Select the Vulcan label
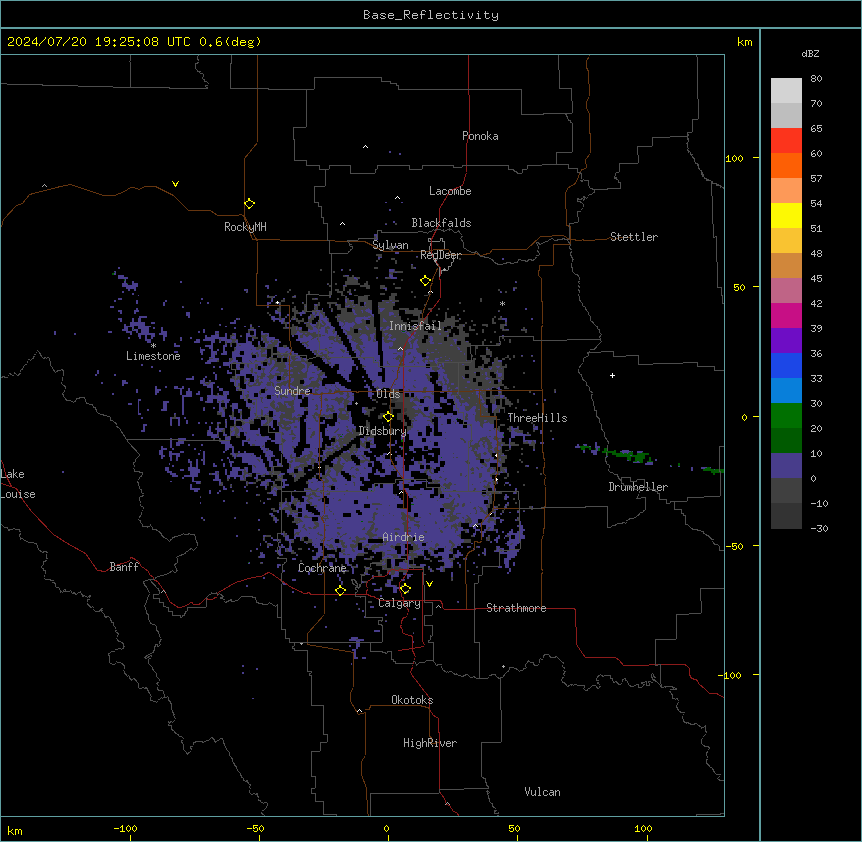Screen dimensions: 862x842 coord(542,792)
